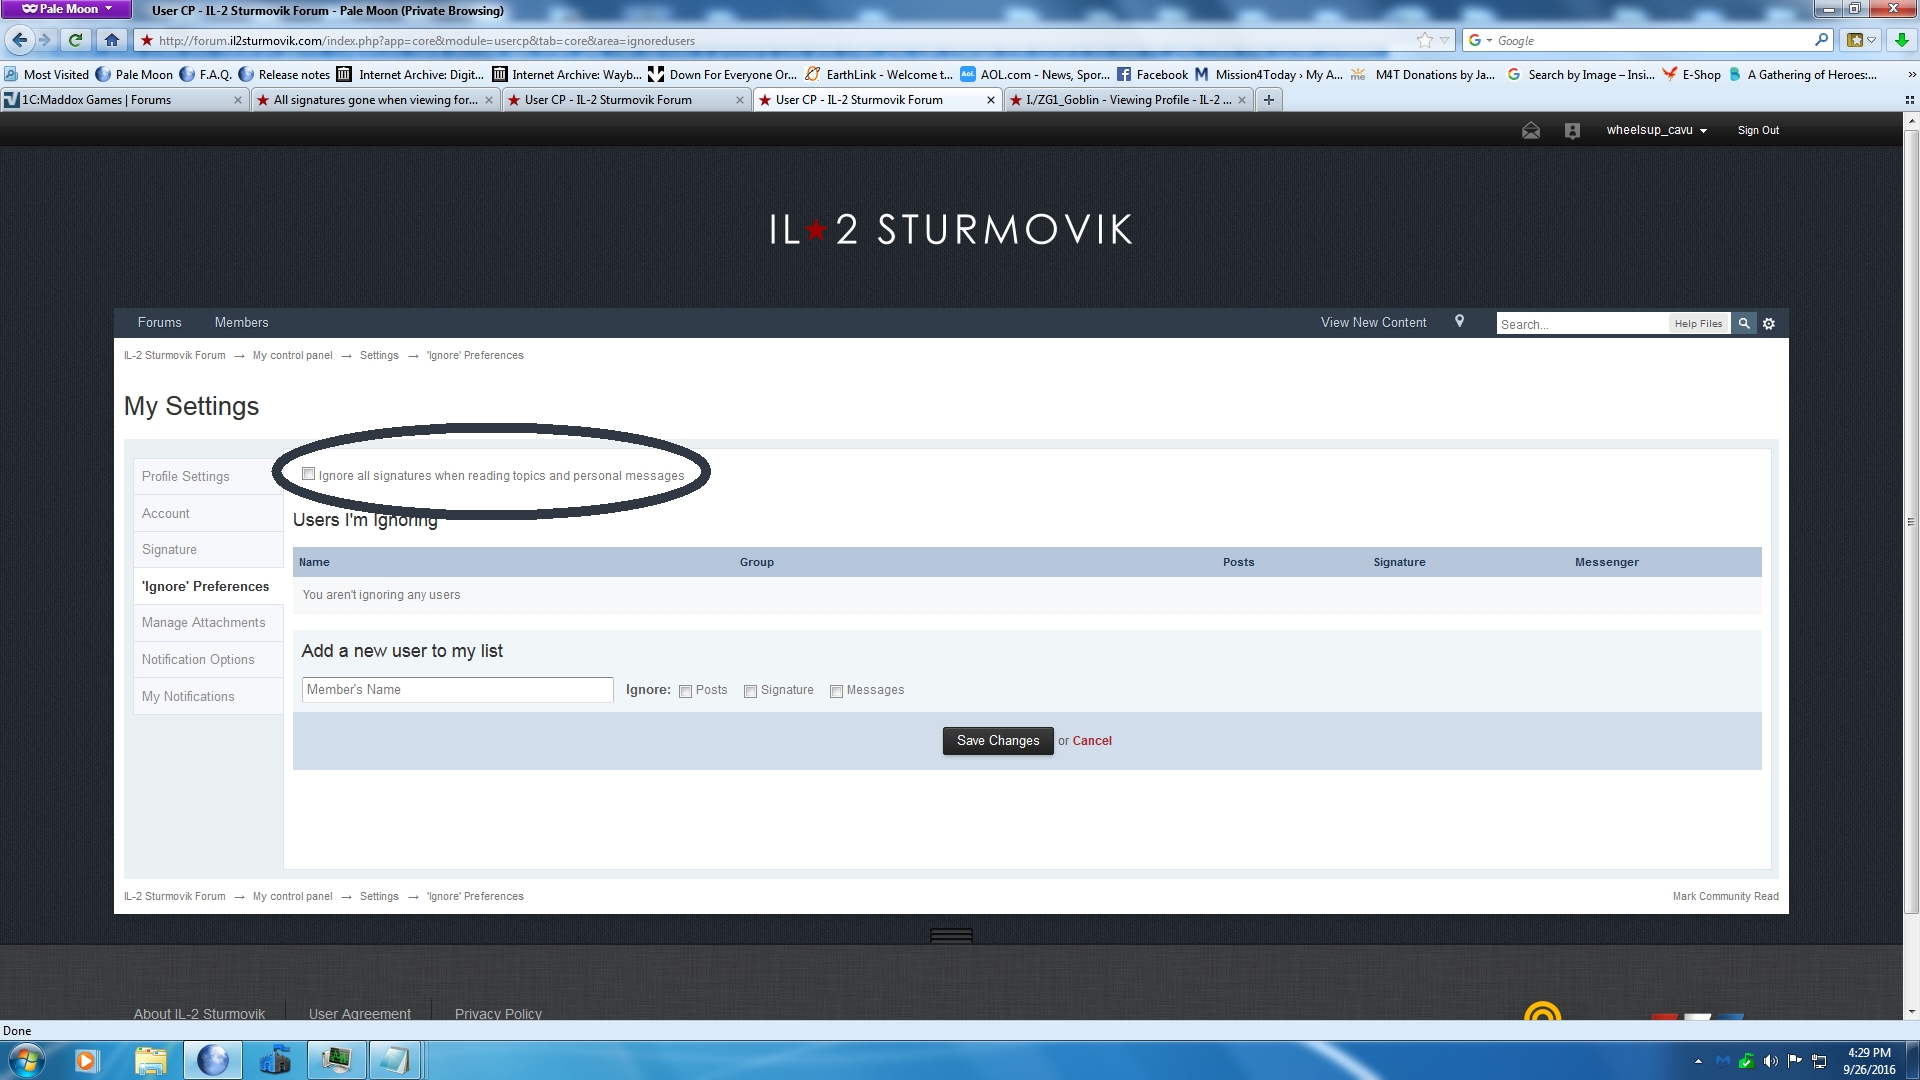
Task: Tick the ignore Messages checkbox
Action: (x=836, y=691)
